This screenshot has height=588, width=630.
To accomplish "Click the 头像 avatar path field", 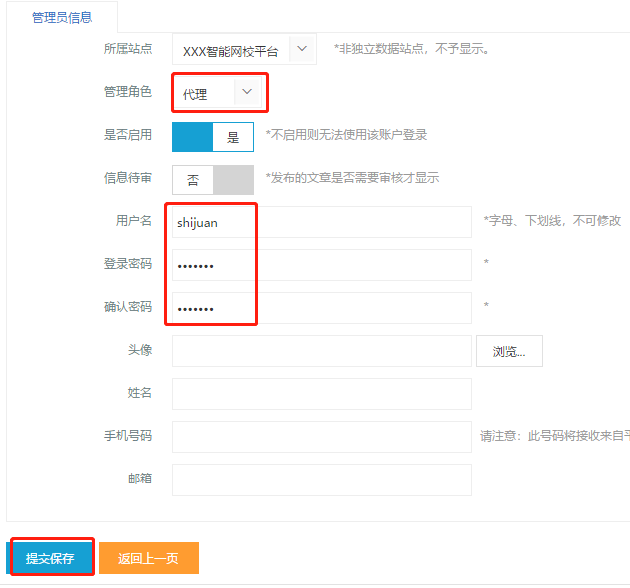I will click(x=320, y=351).
